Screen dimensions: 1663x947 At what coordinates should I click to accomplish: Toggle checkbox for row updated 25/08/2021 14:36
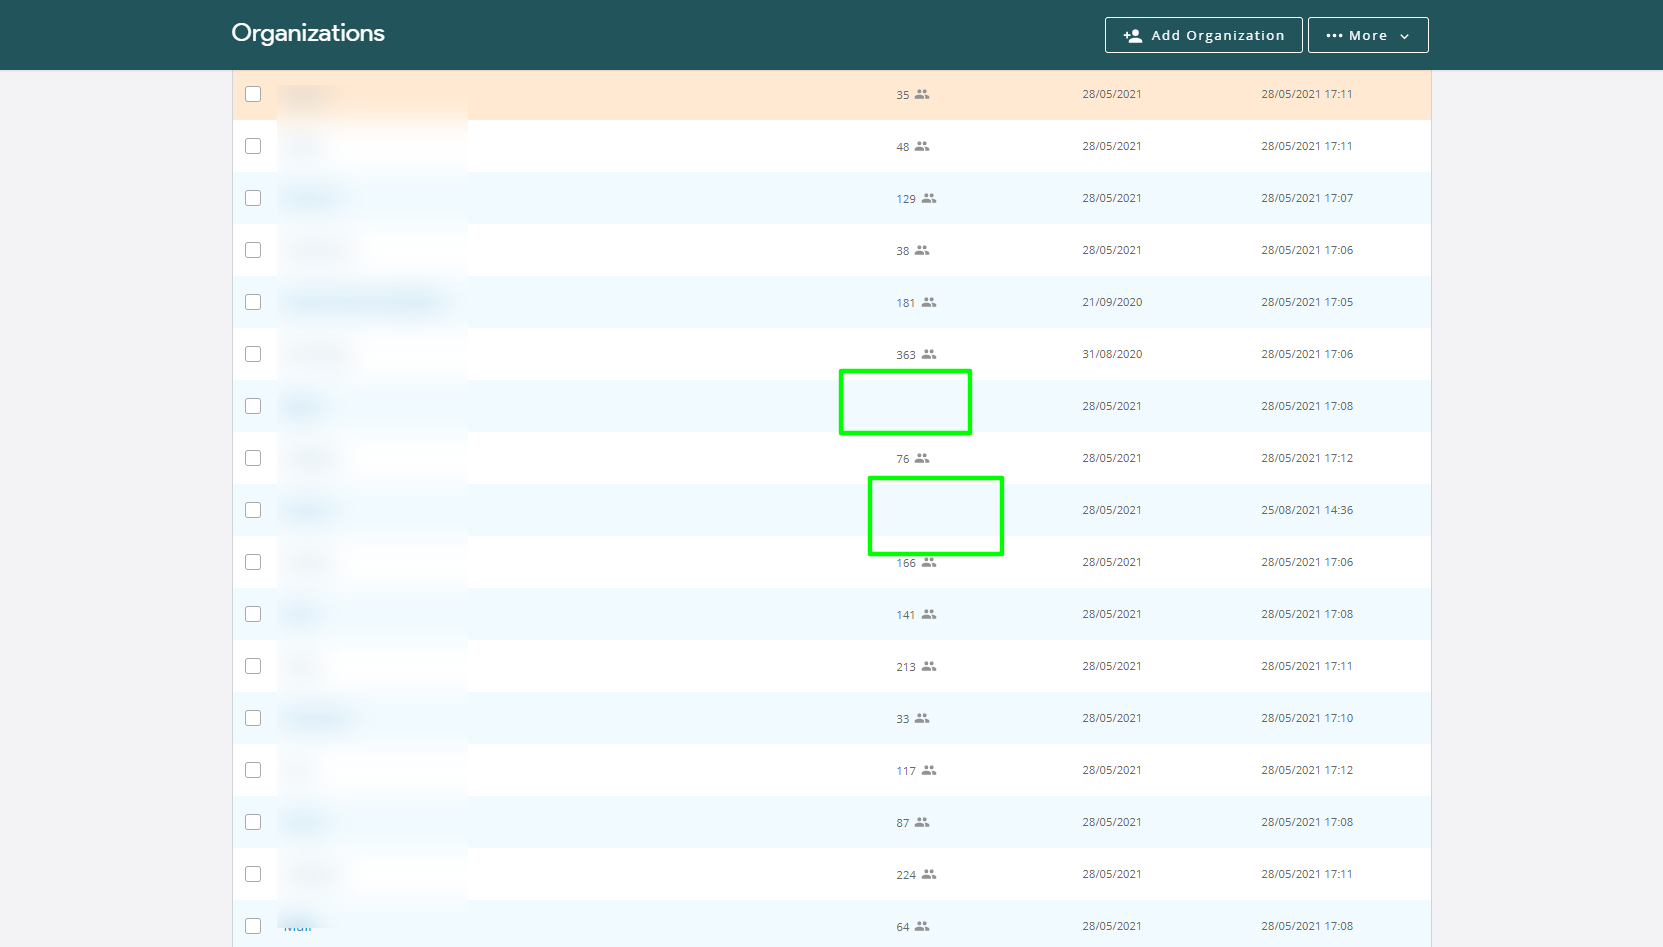tap(253, 510)
